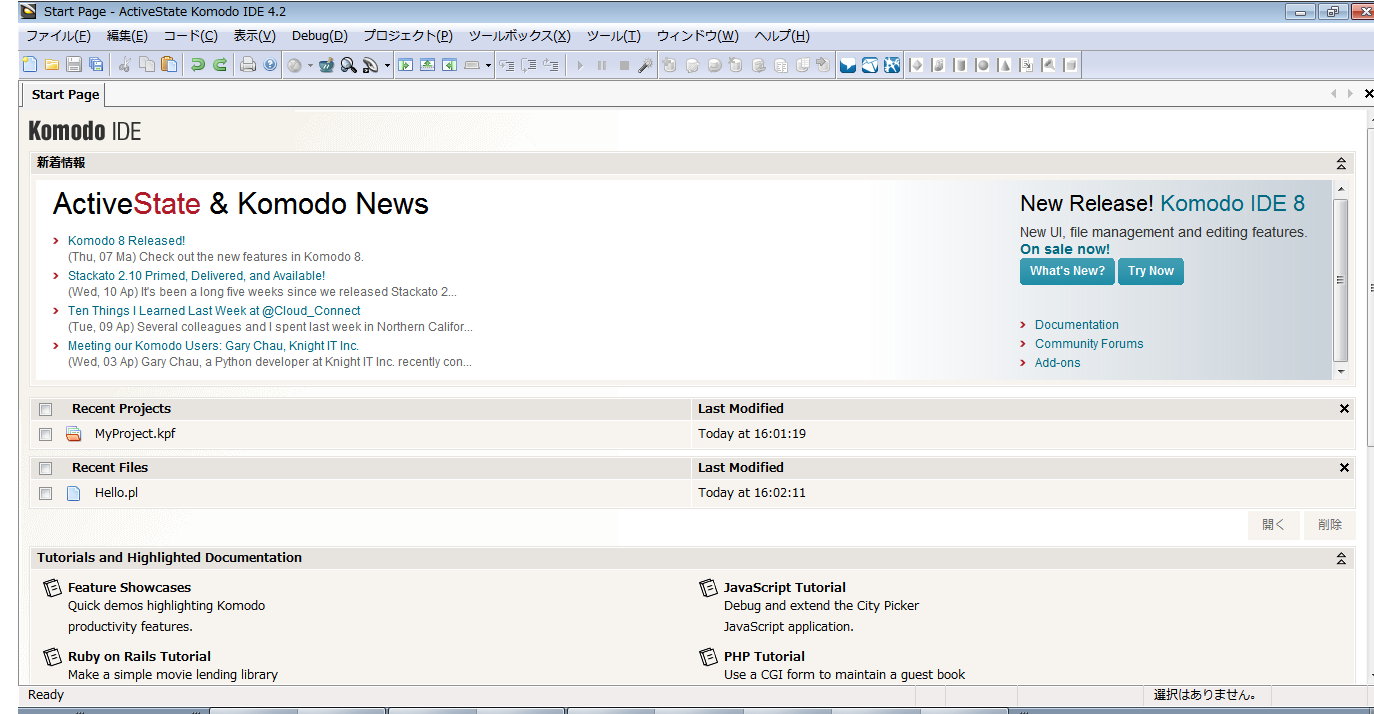The width and height of the screenshot is (1374, 714).
Task: Click the blue Help question mark icon
Action: tap(270, 65)
